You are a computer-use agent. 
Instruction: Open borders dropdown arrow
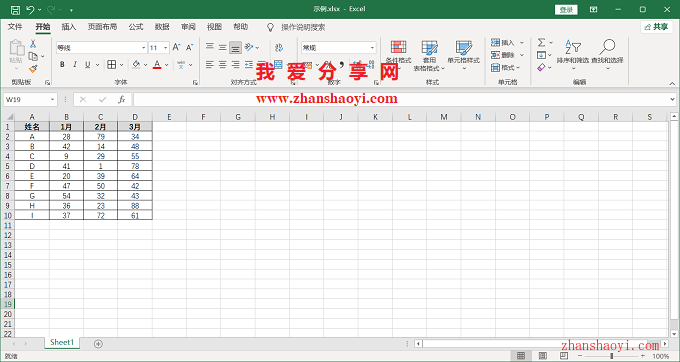click(x=121, y=65)
